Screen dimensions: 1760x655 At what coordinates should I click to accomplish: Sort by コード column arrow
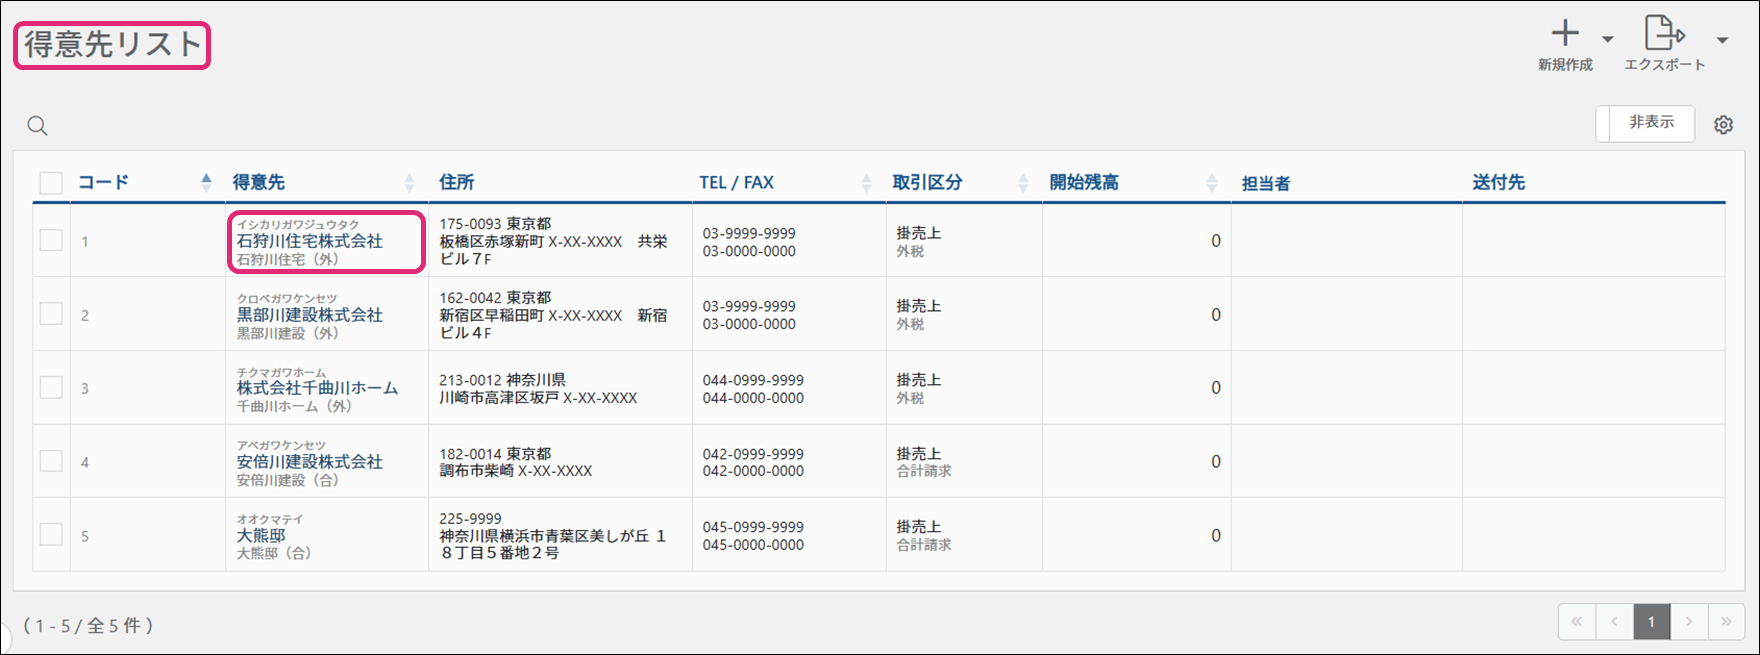206,182
